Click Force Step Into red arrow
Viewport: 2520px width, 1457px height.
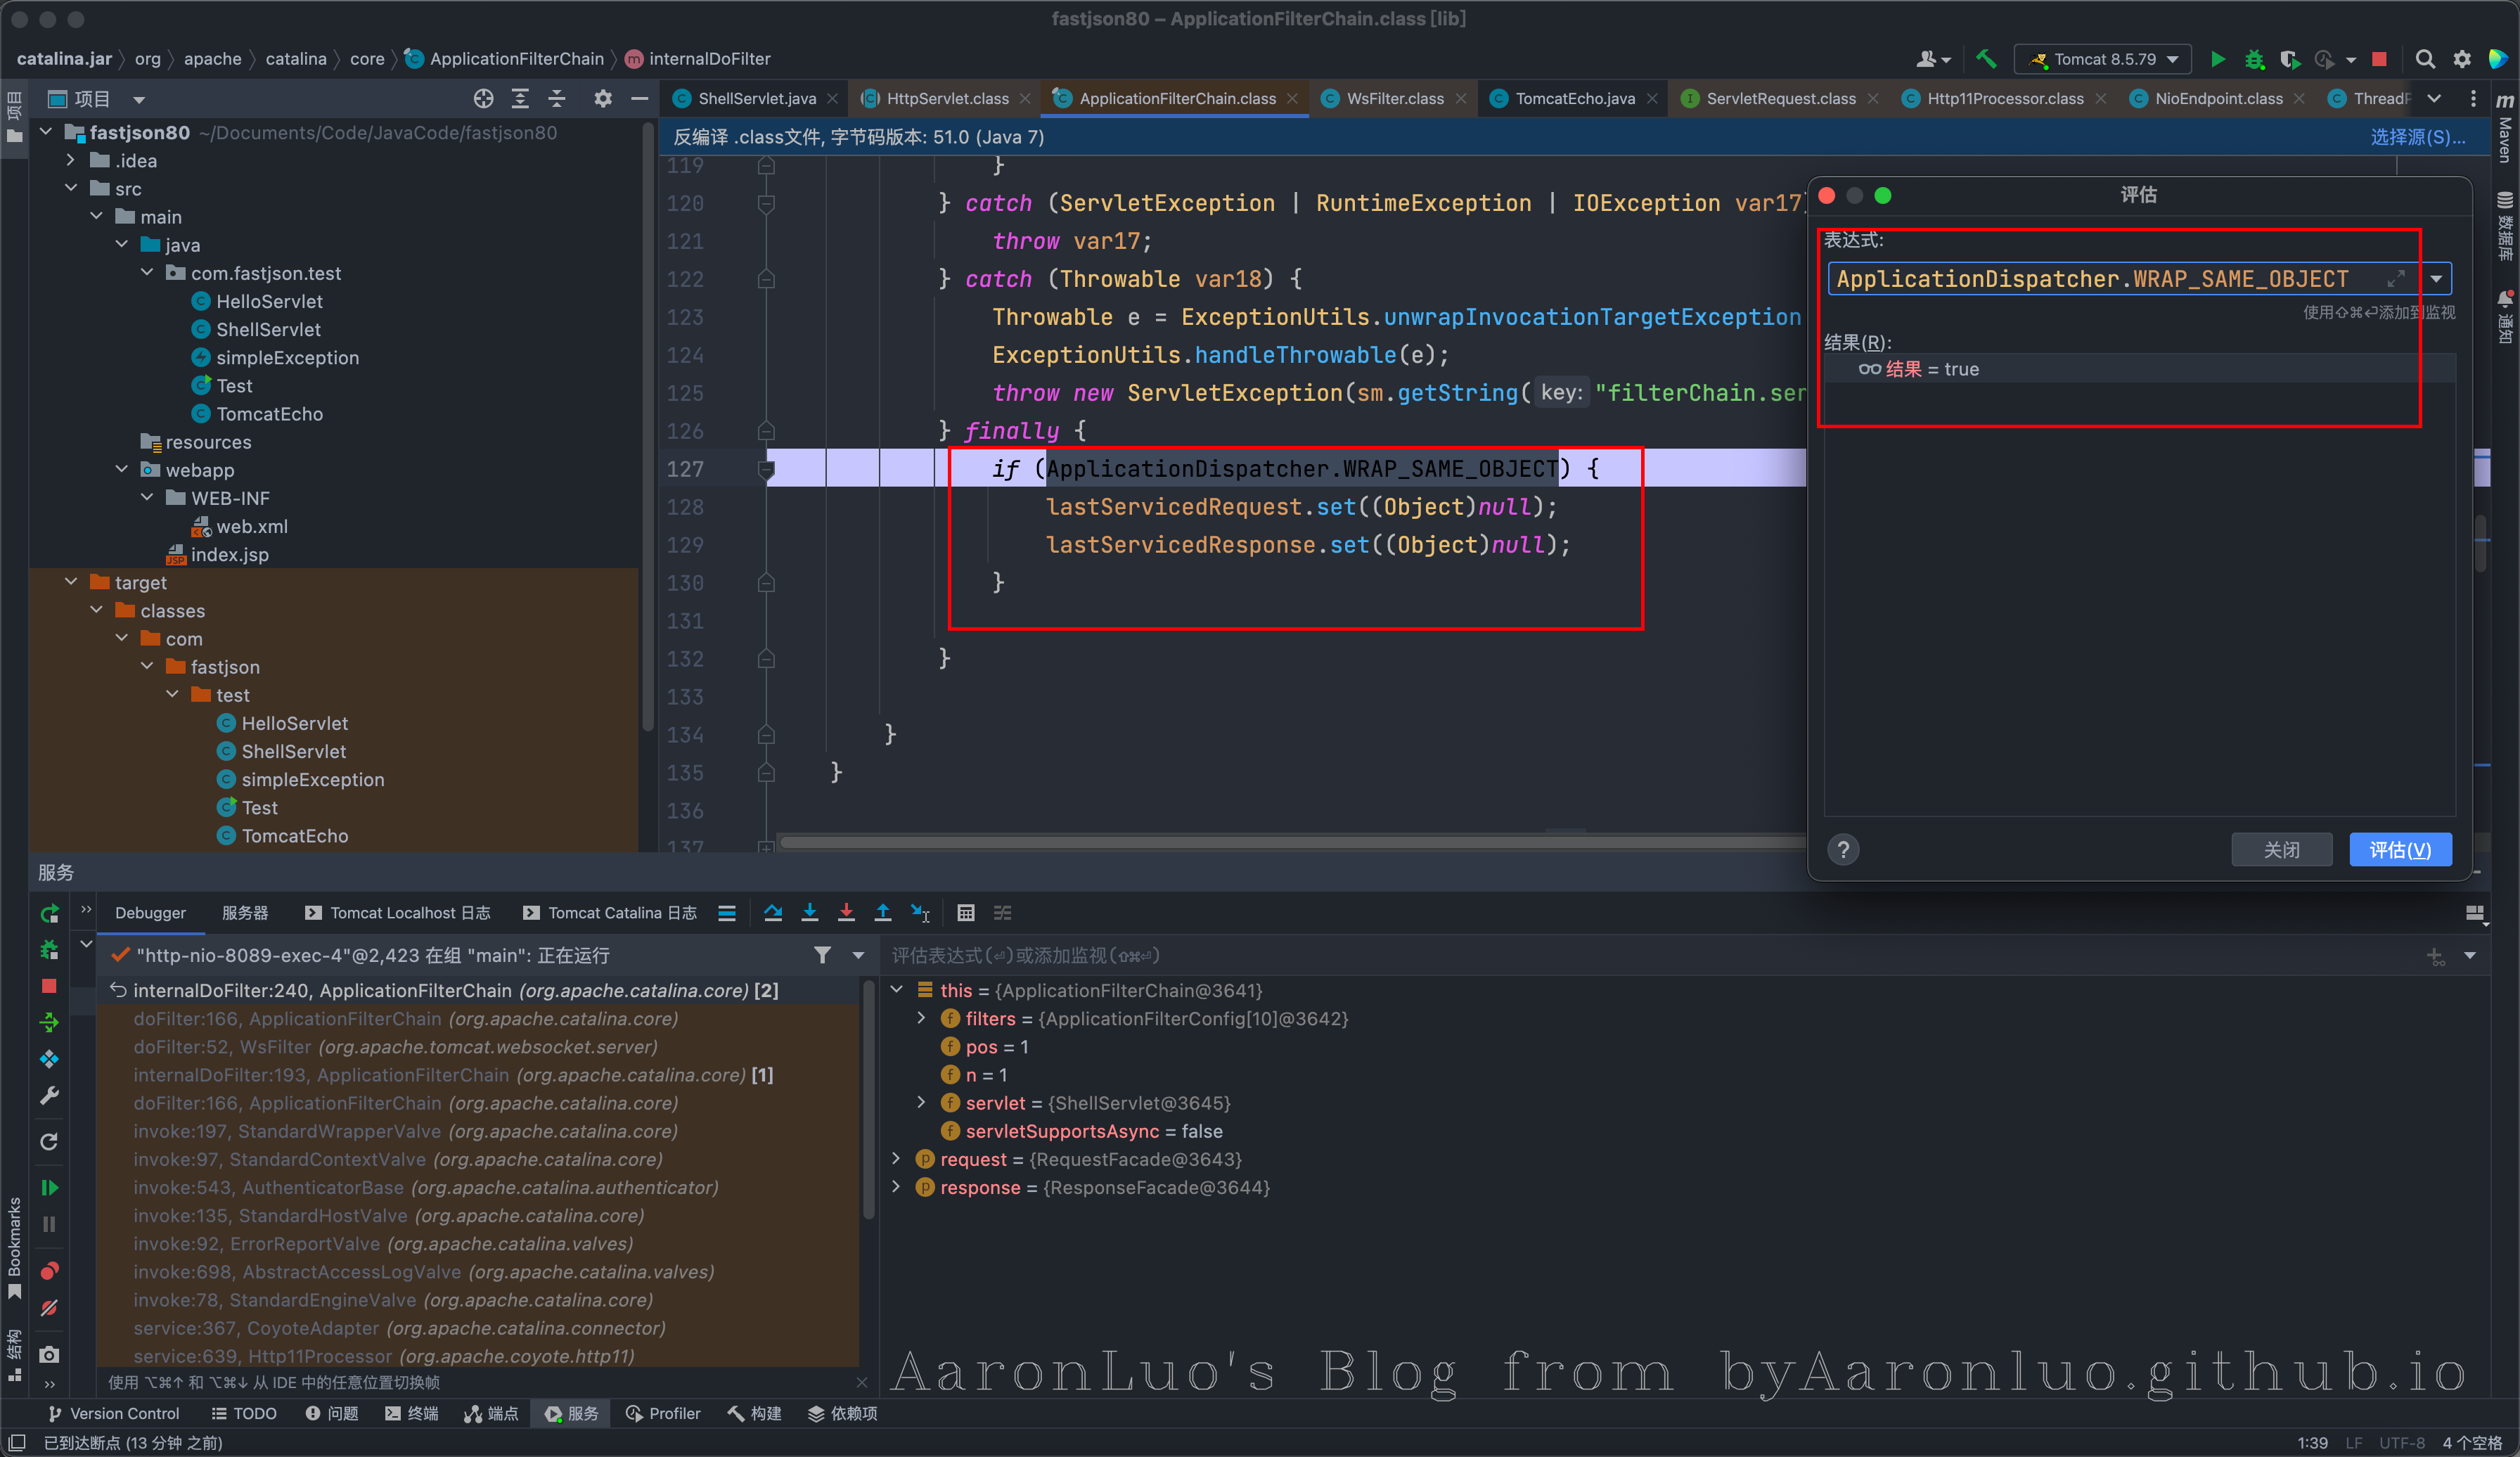(x=846, y=912)
